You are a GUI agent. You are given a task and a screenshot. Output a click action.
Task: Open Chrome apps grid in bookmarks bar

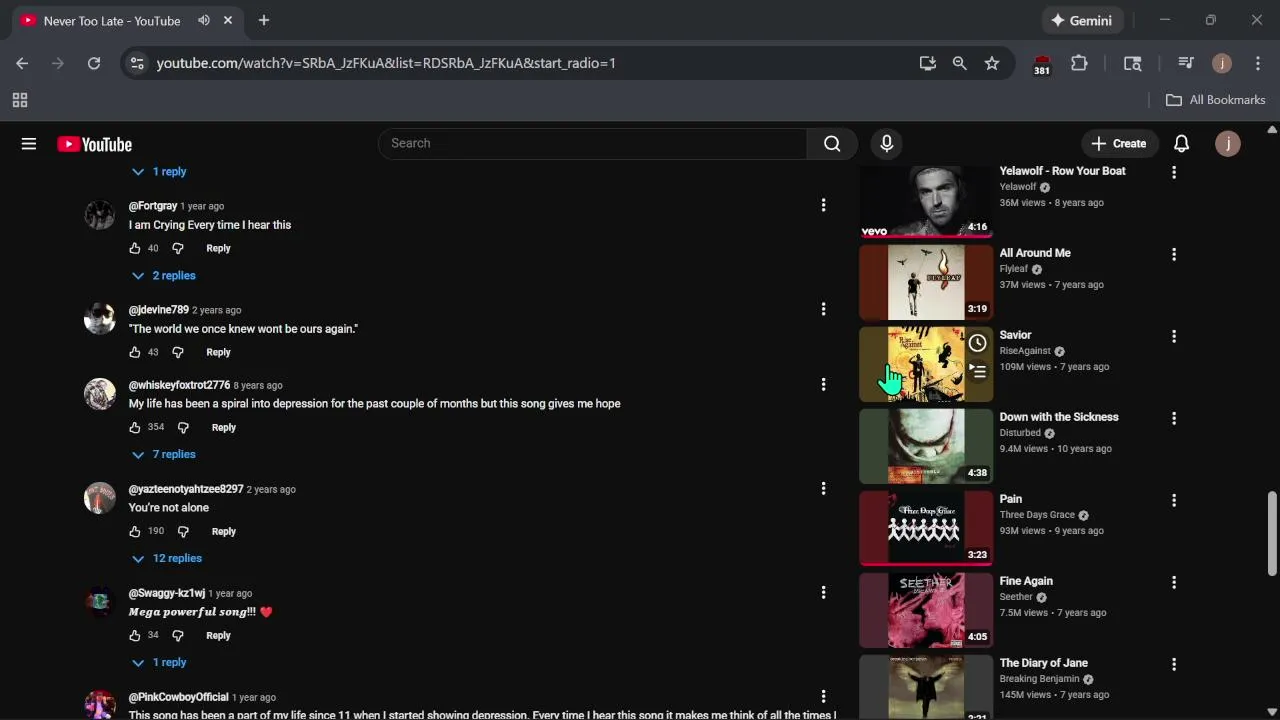[x=20, y=100]
